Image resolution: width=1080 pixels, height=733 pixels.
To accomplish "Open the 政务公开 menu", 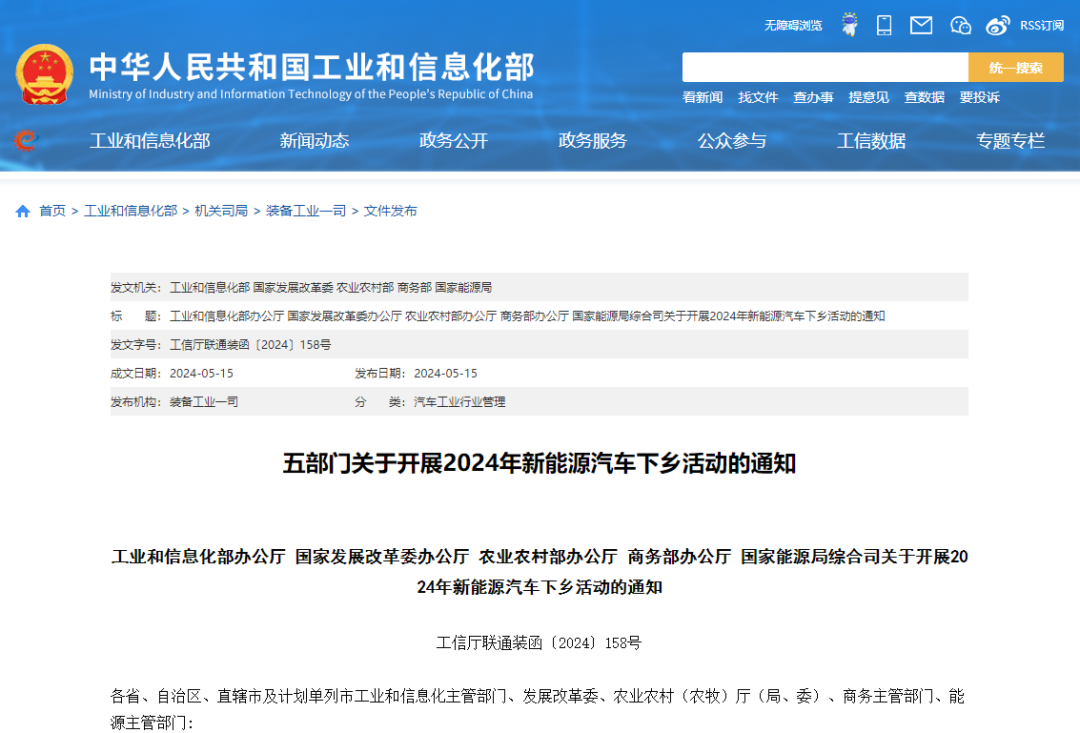I will click(x=453, y=141).
